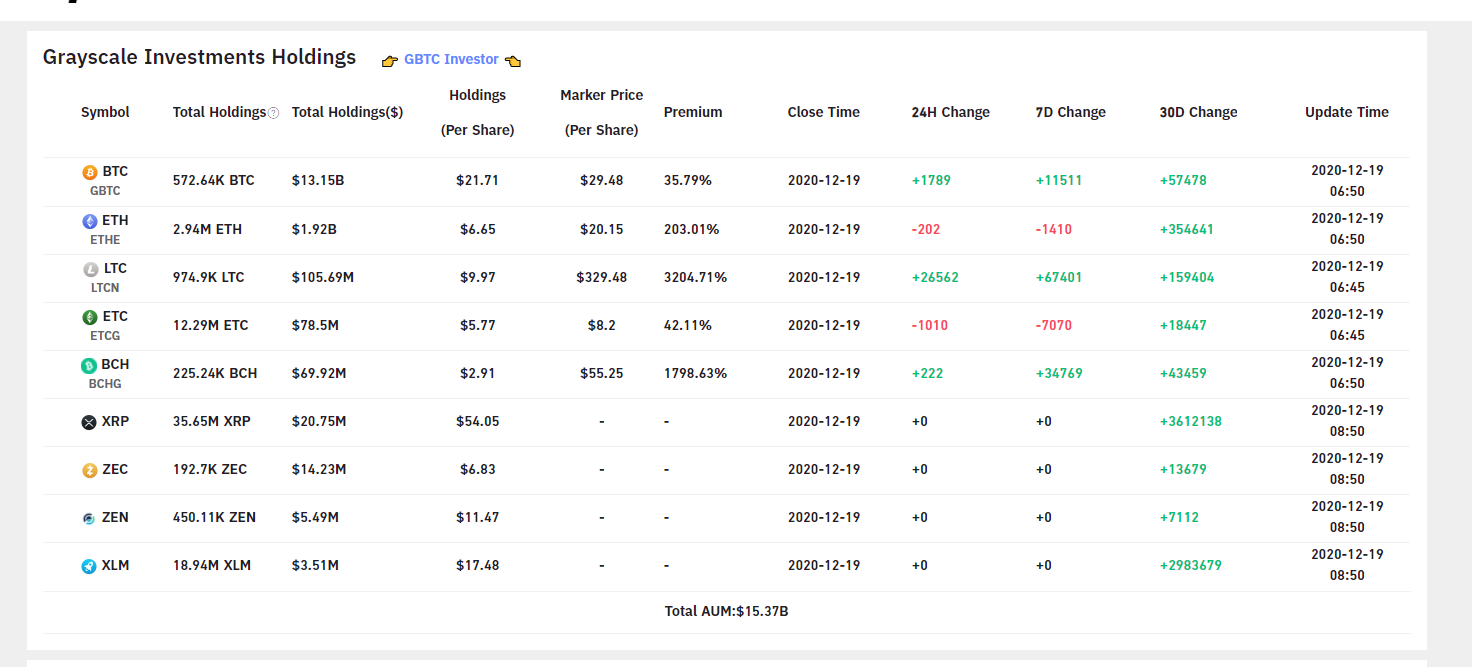Select the GBTC ticker label
The width and height of the screenshot is (1472, 667).
[105, 190]
